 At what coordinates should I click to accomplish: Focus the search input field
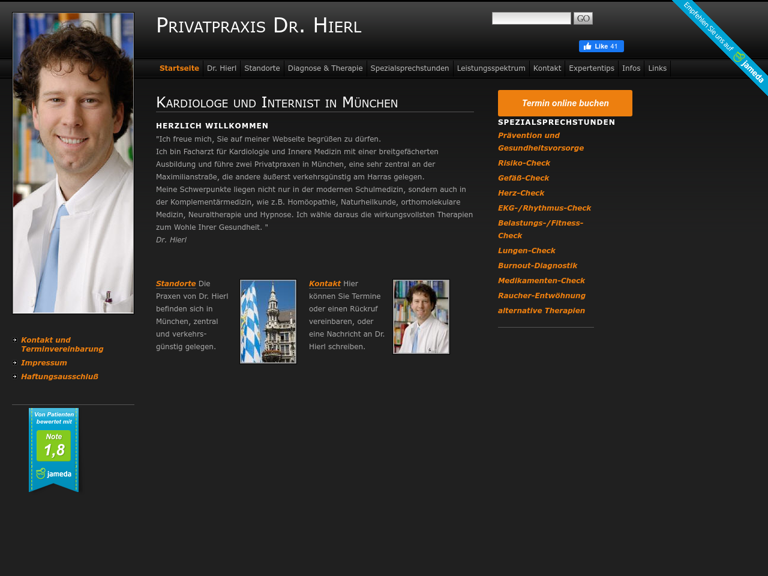(x=531, y=18)
